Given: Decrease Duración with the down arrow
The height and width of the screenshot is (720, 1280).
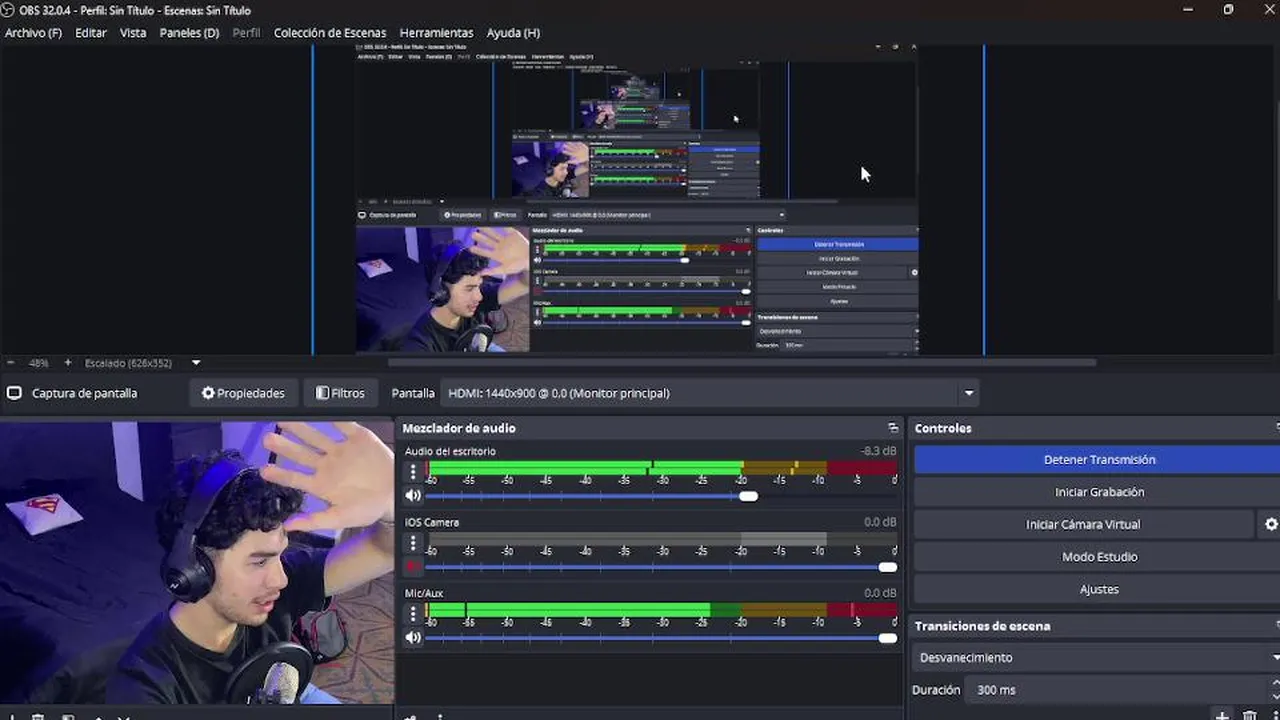Looking at the screenshot, I should click(1276, 696).
